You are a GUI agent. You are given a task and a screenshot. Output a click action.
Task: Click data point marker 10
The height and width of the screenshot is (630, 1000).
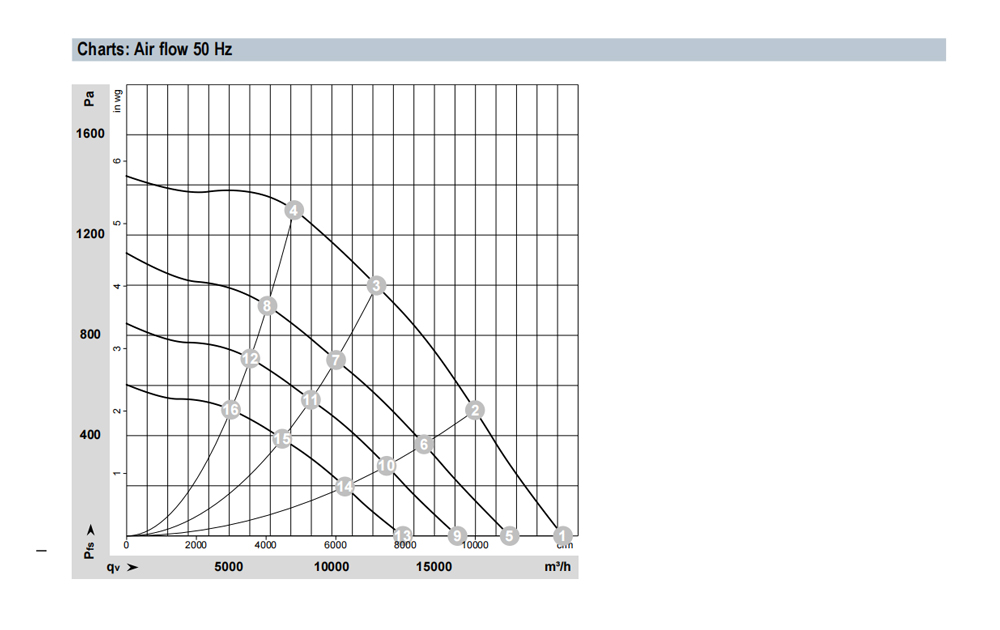click(x=386, y=466)
